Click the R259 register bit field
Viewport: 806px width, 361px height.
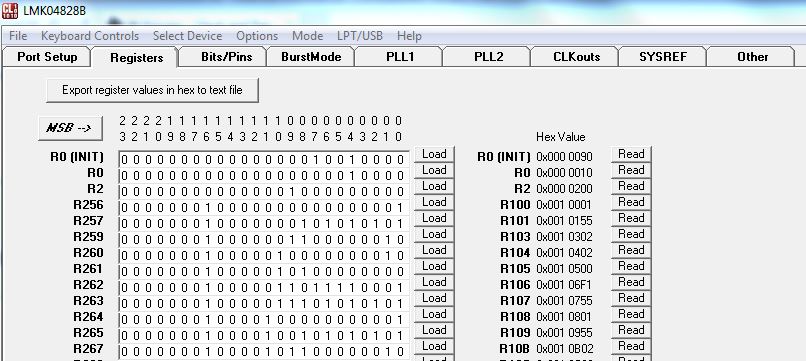click(264, 239)
